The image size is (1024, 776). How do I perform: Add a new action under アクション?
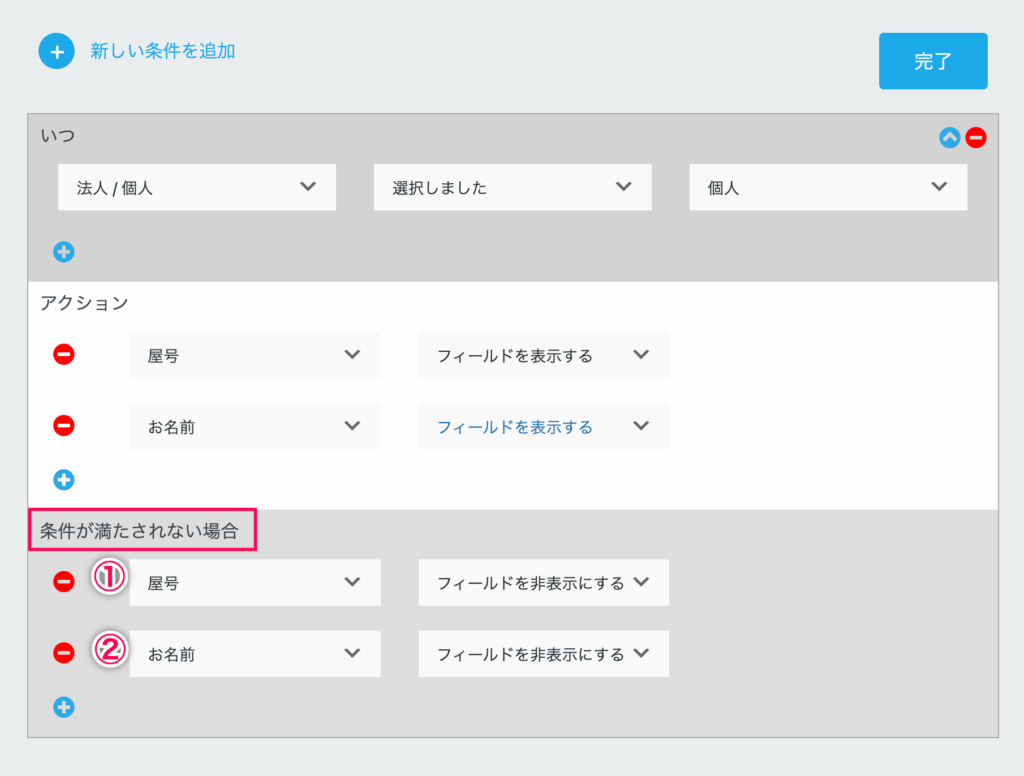coord(63,479)
